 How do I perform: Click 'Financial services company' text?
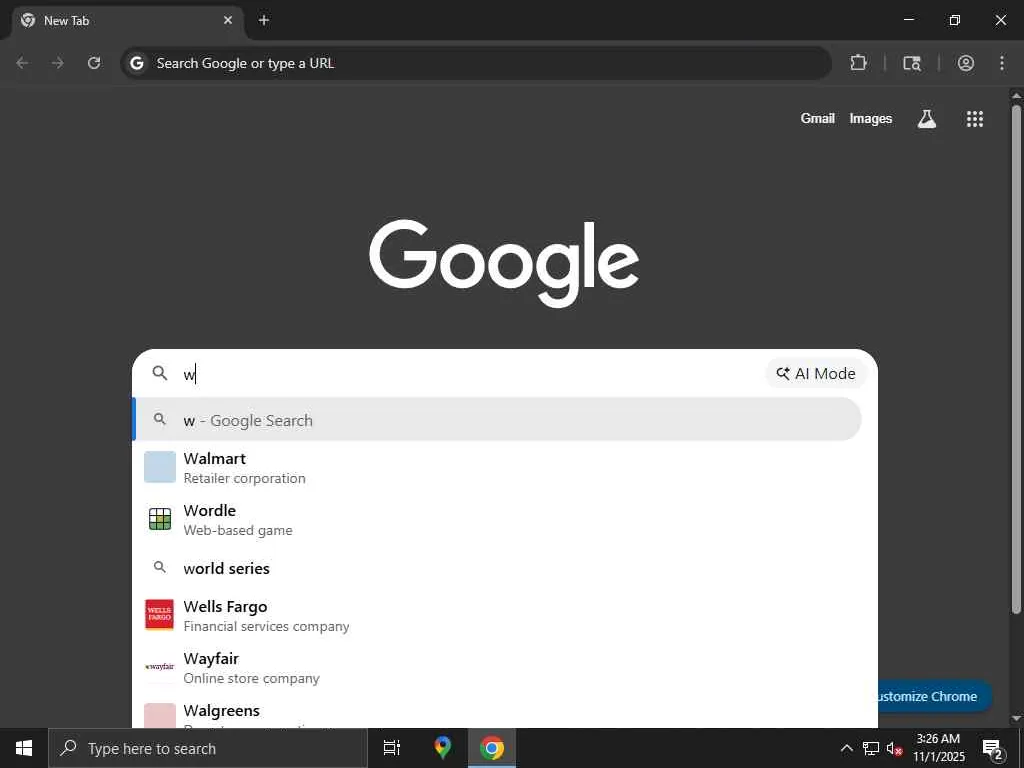[x=266, y=626]
